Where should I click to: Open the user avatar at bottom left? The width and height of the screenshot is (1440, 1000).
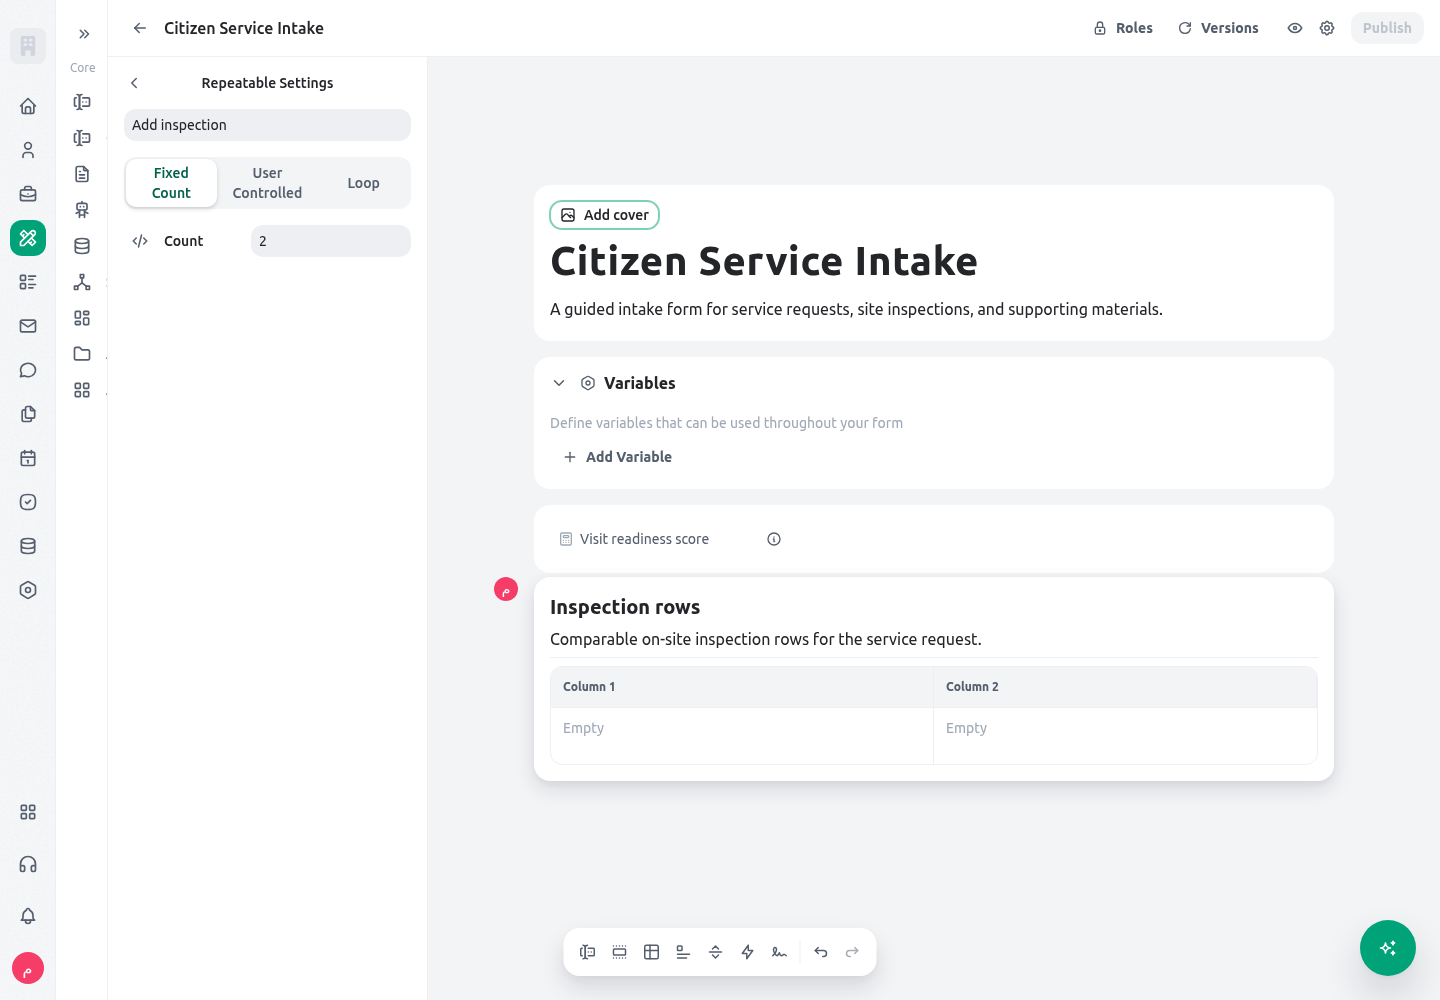tap(28, 968)
